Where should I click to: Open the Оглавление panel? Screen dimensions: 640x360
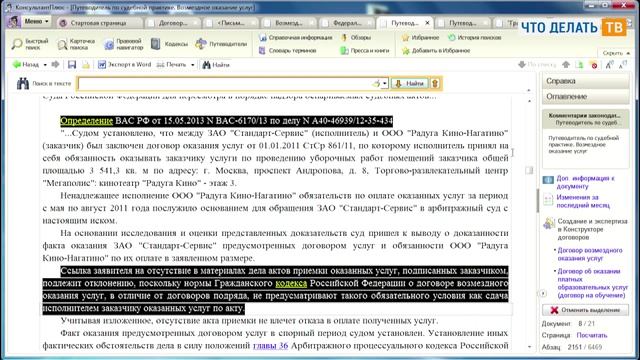[x=585, y=97]
